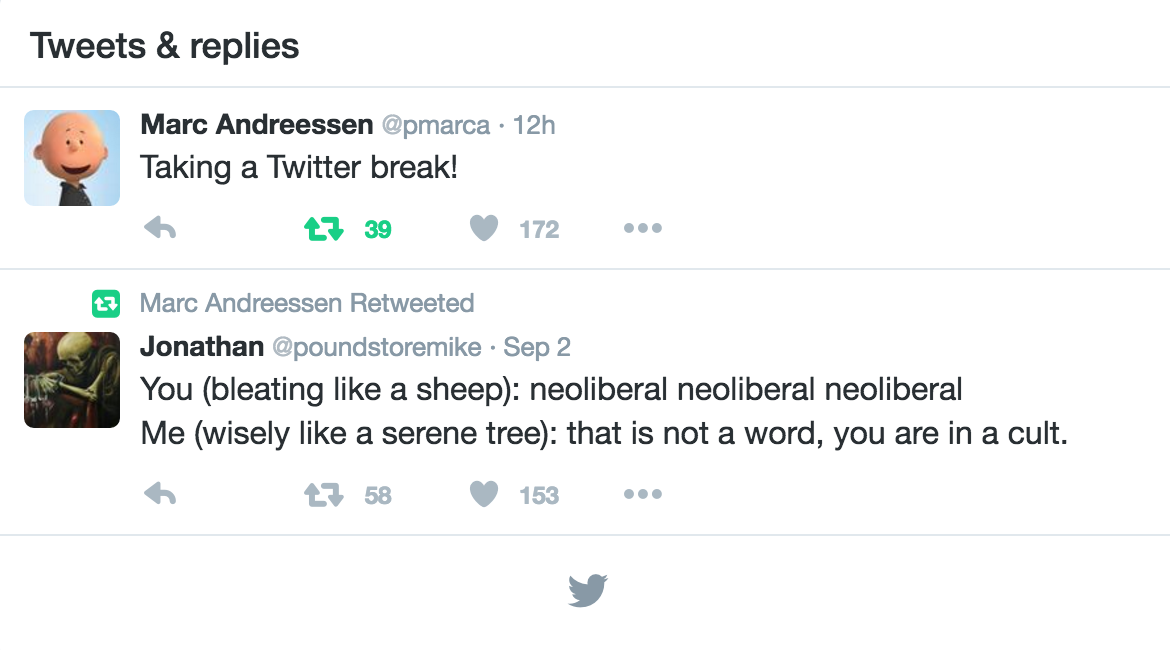The width and height of the screenshot is (1170, 650).
Task: Open more options for Twitter break tweet
Action: [642, 229]
